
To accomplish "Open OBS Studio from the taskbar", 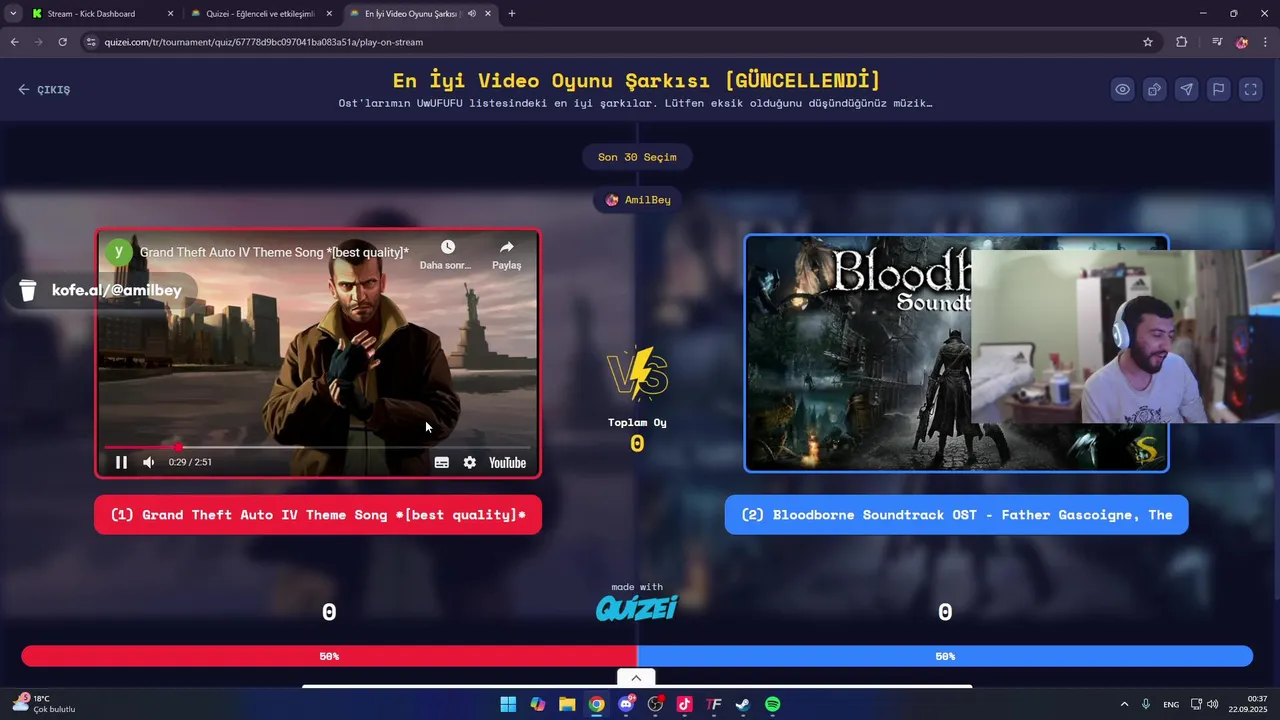I will (x=656, y=704).
